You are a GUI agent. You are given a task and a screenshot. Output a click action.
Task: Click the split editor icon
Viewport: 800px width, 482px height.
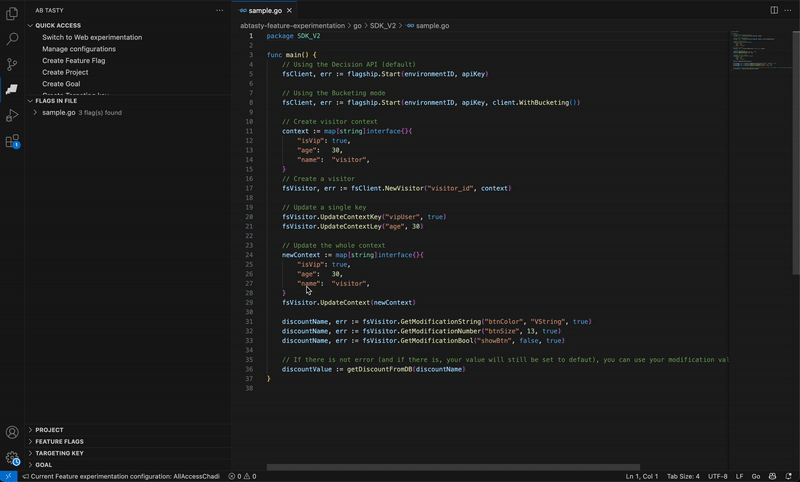(774, 10)
